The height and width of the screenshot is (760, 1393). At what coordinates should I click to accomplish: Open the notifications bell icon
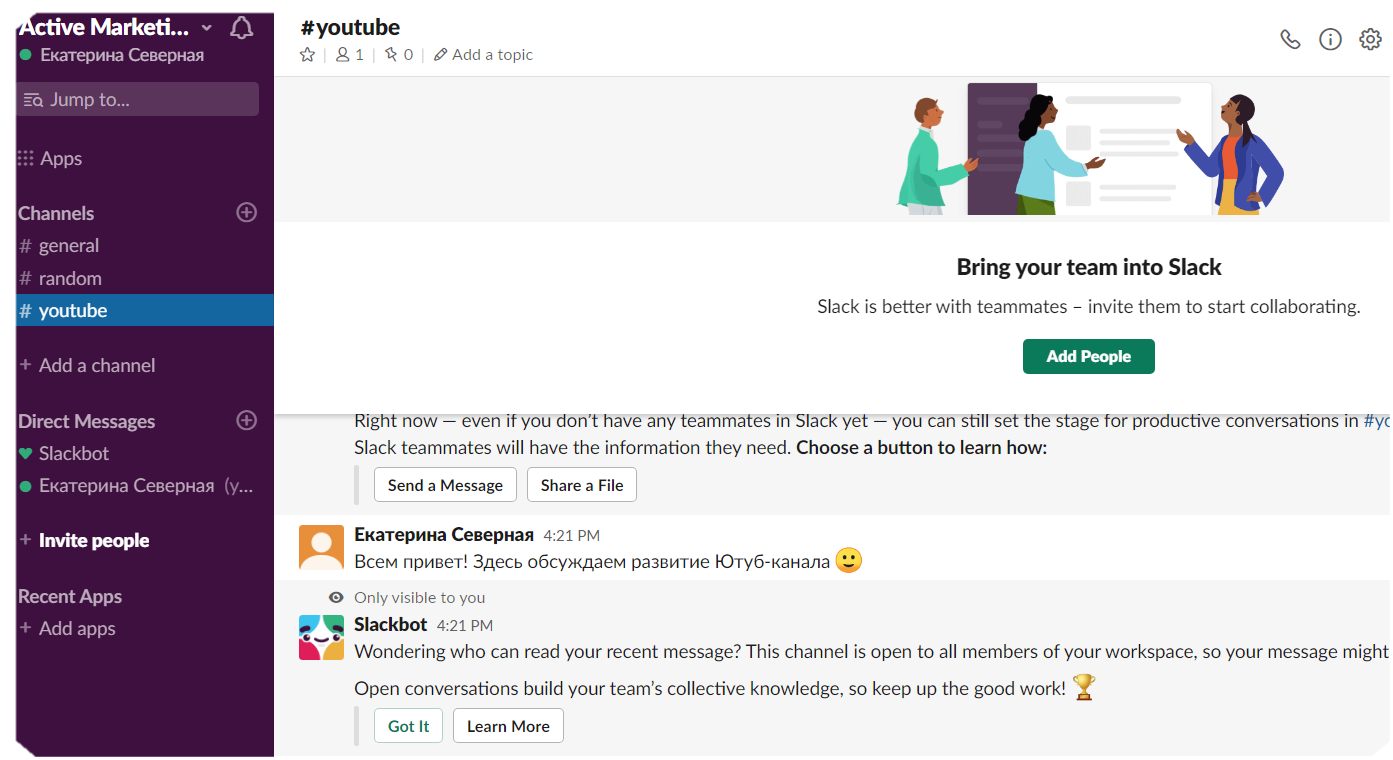tap(241, 28)
